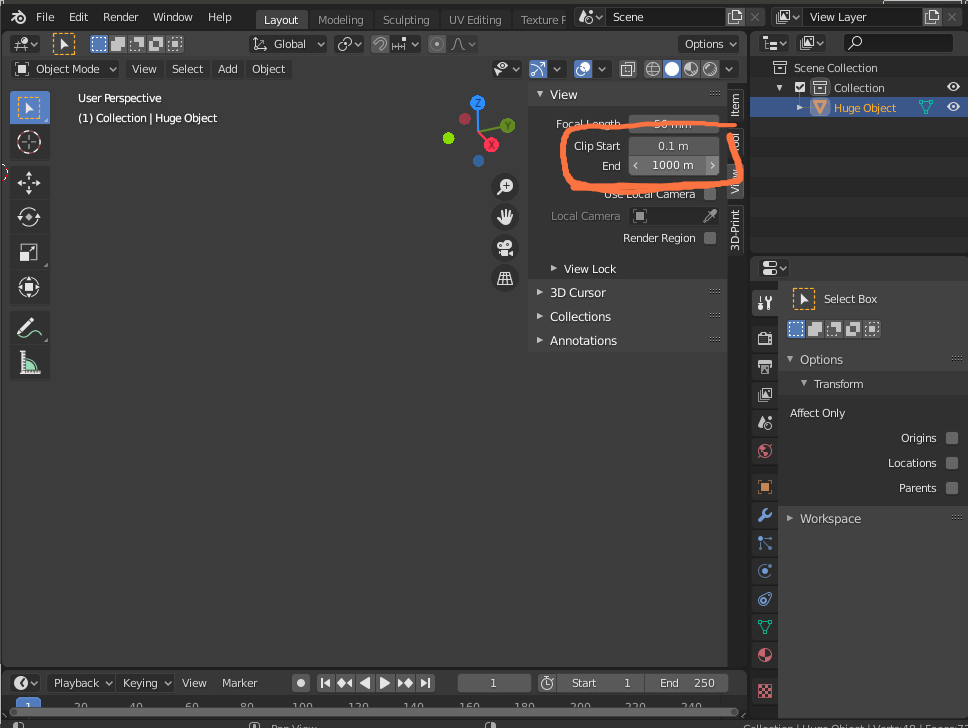Activate the Rotate tool
The width and height of the screenshot is (968, 728).
coord(29,217)
